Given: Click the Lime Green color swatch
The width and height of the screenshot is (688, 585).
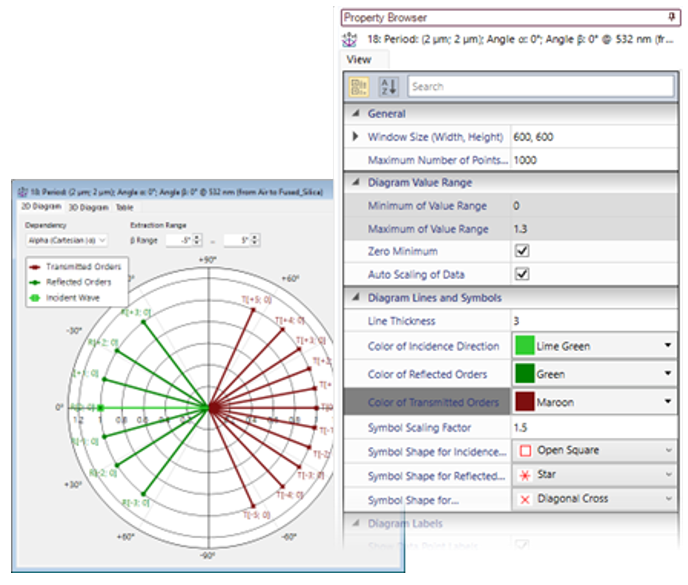Looking at the screenshot, I should click(x=523, y=346).
